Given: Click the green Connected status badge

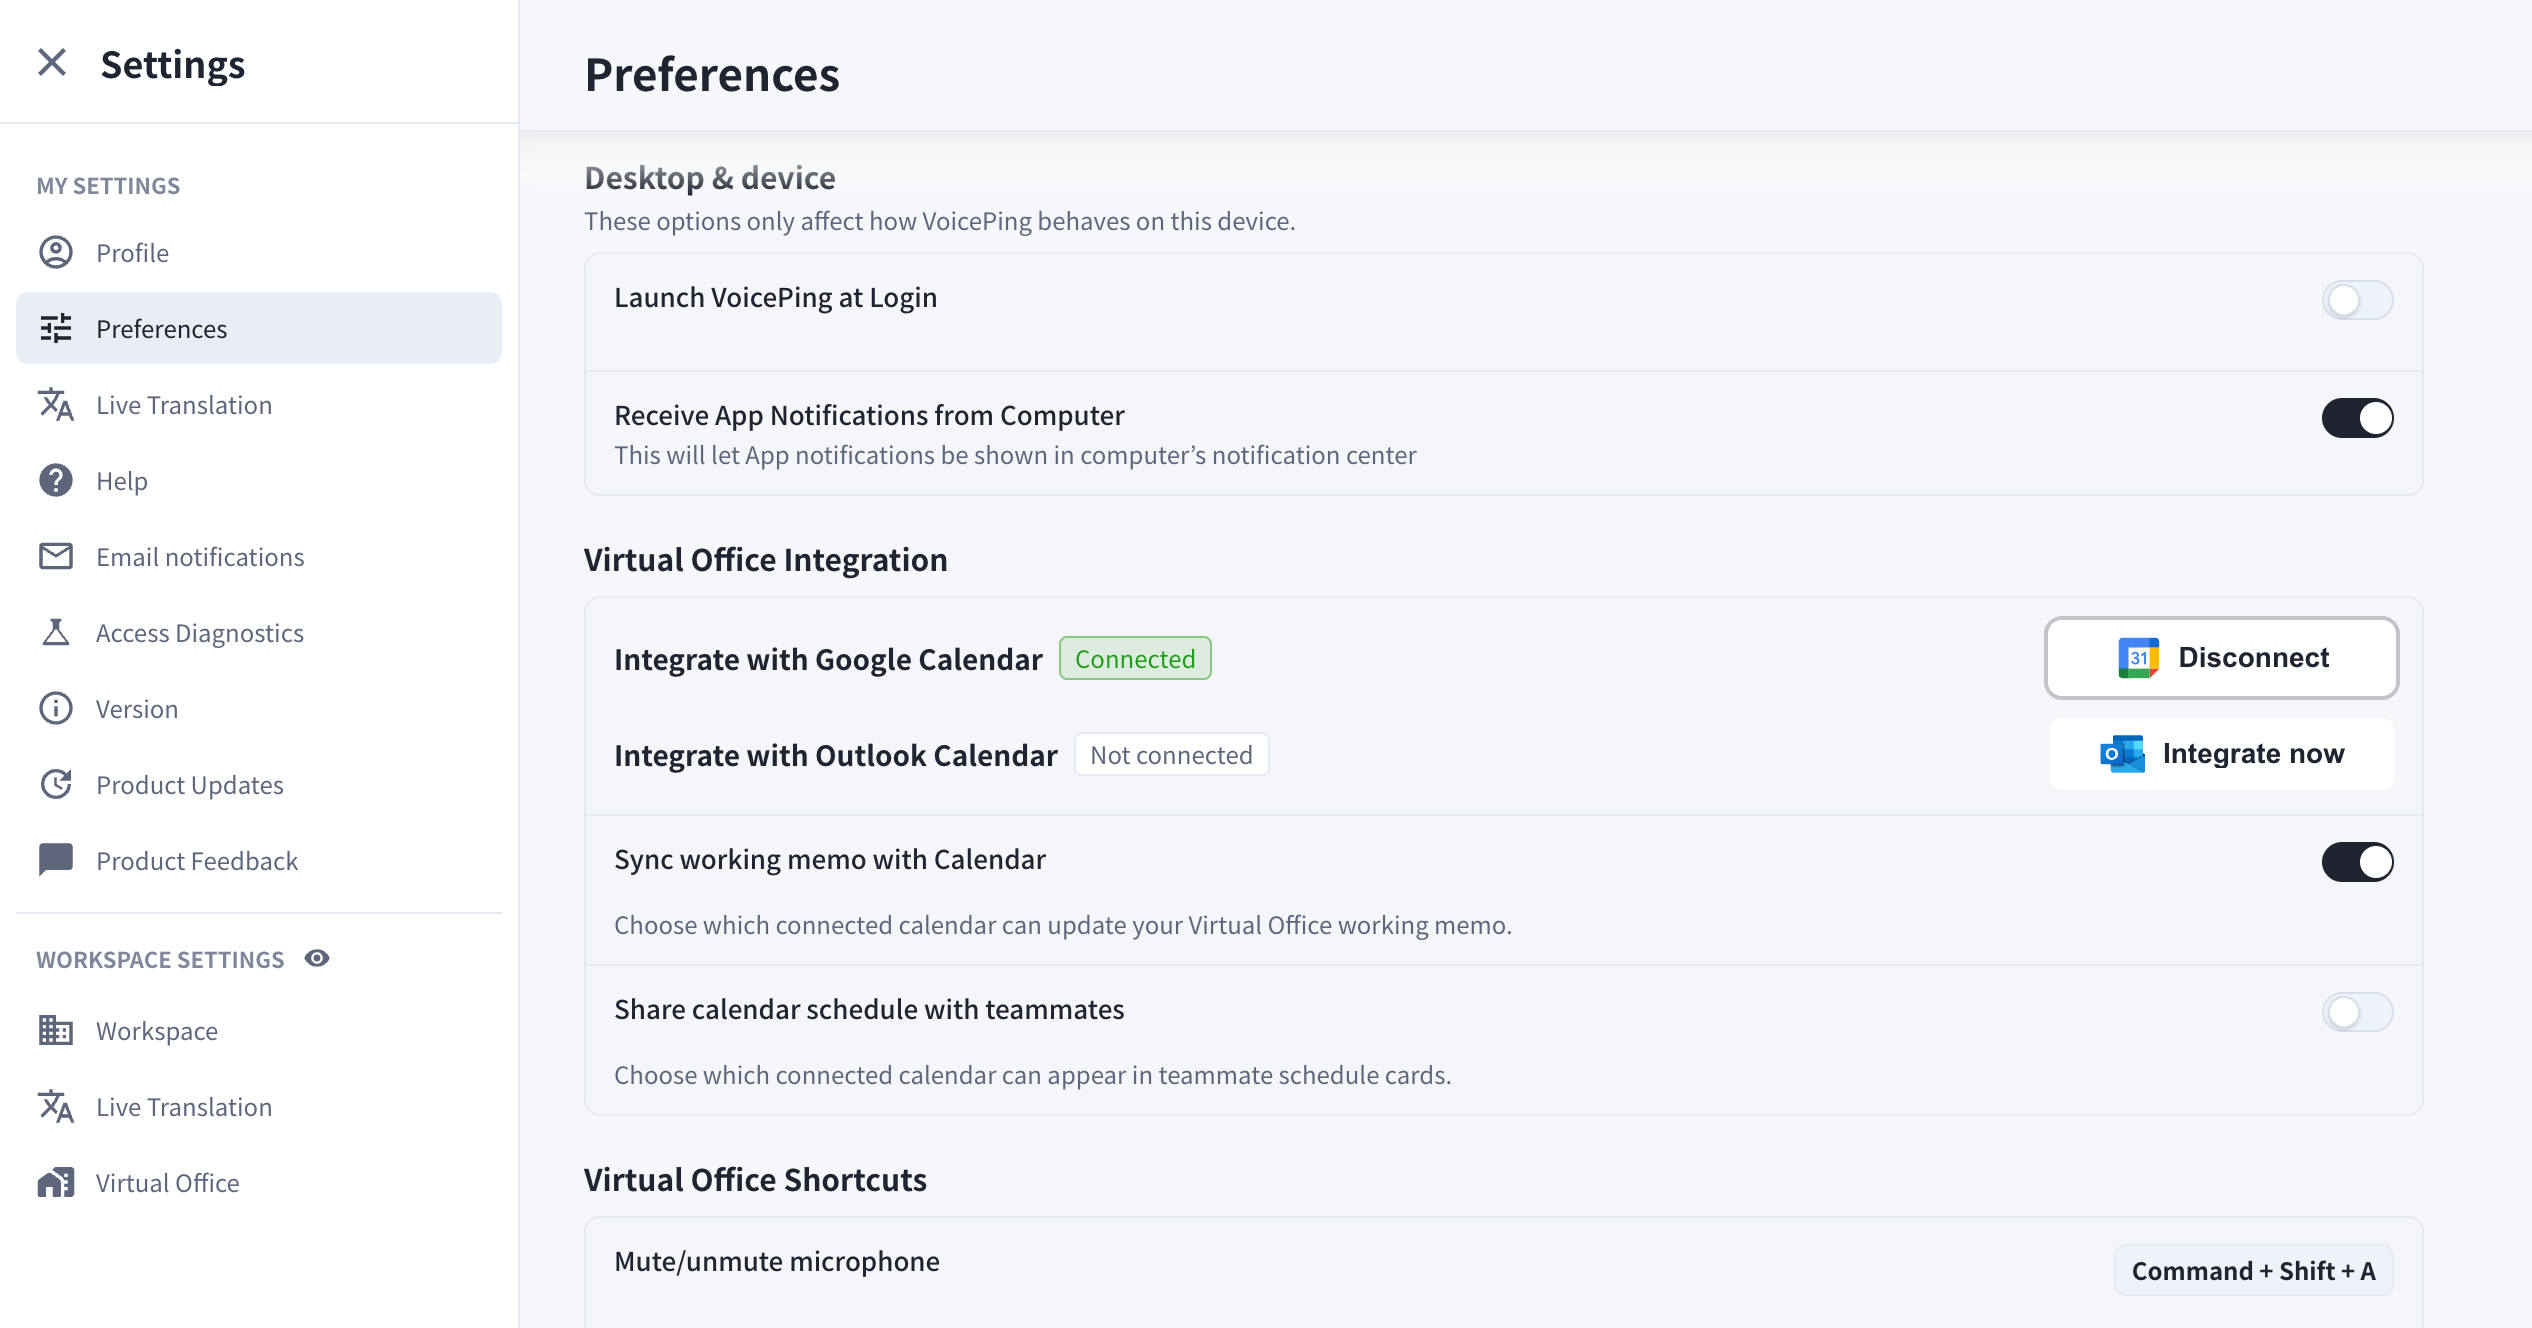Looking at the screenshot, I should (x=1135, y=658).
